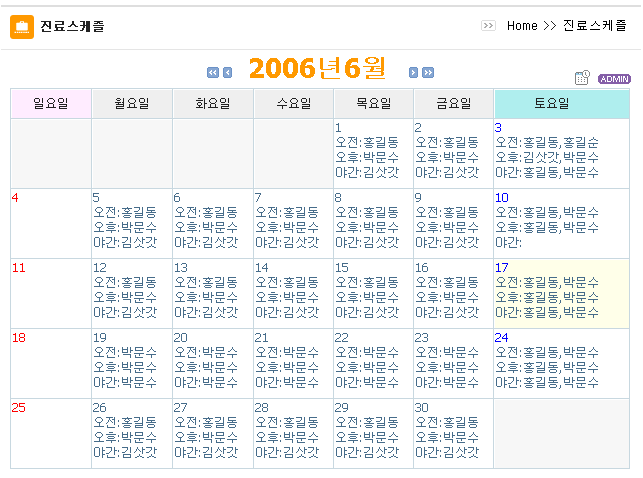Click date 9 in the calendar
The width and height of the screenshot is (643, 478).
click(x=418, y=198)
